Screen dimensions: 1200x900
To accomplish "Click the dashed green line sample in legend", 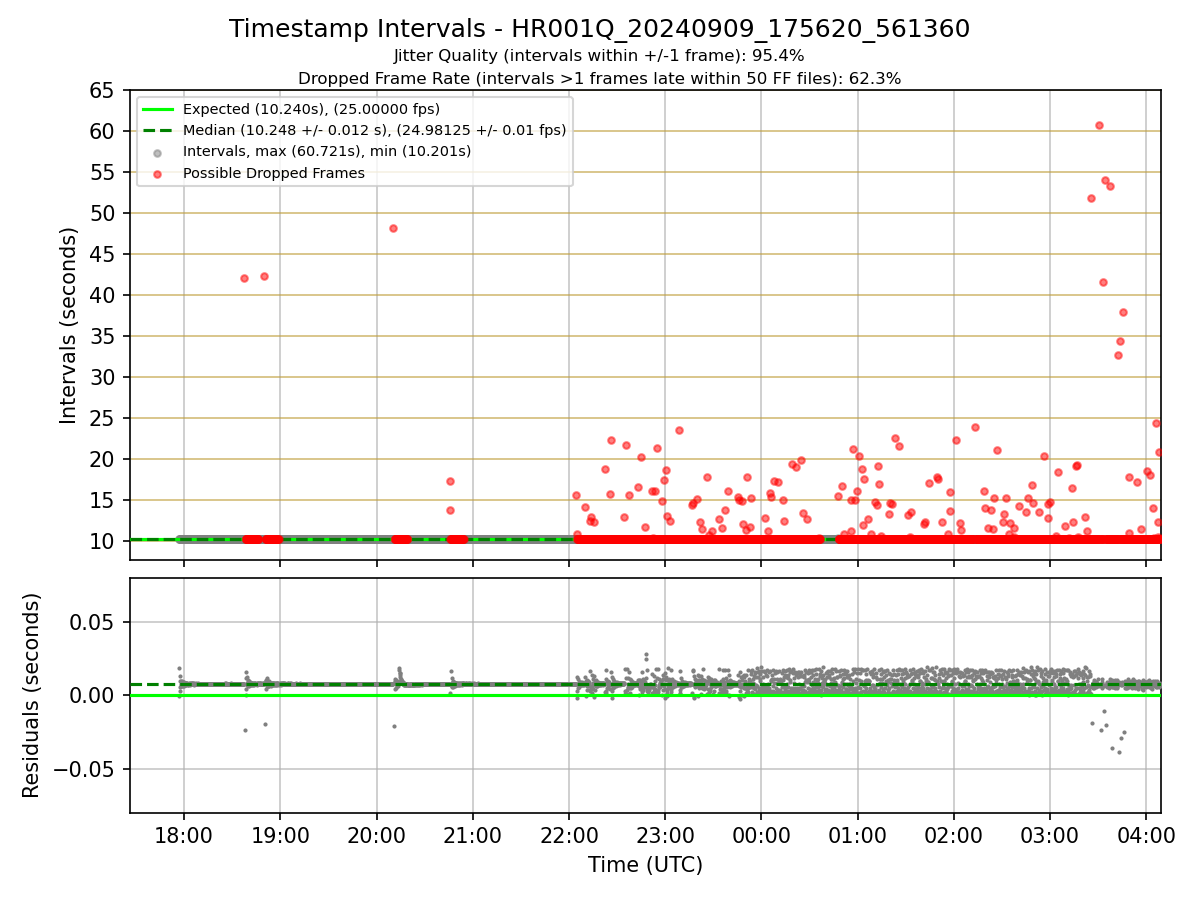I will pos(158,130).
